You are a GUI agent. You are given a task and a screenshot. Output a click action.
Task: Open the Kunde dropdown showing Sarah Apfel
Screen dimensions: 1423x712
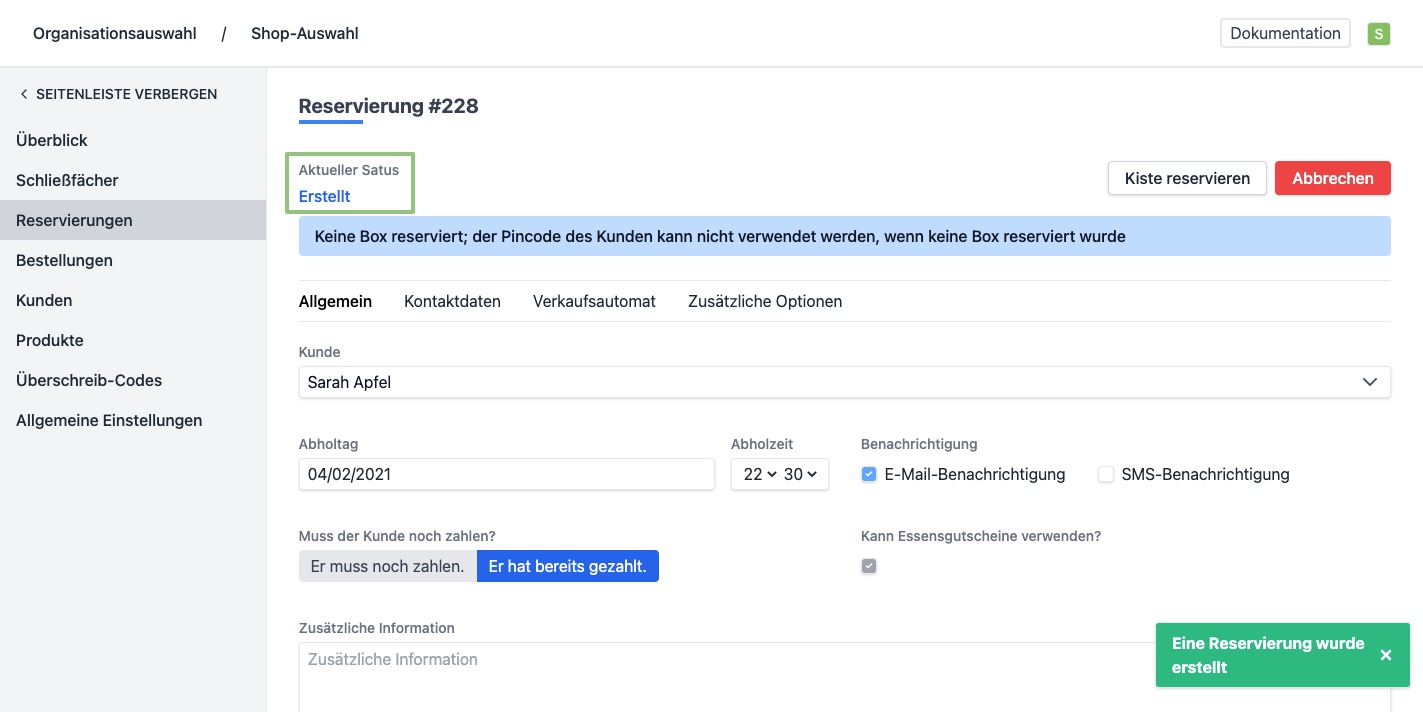(844, 382)
